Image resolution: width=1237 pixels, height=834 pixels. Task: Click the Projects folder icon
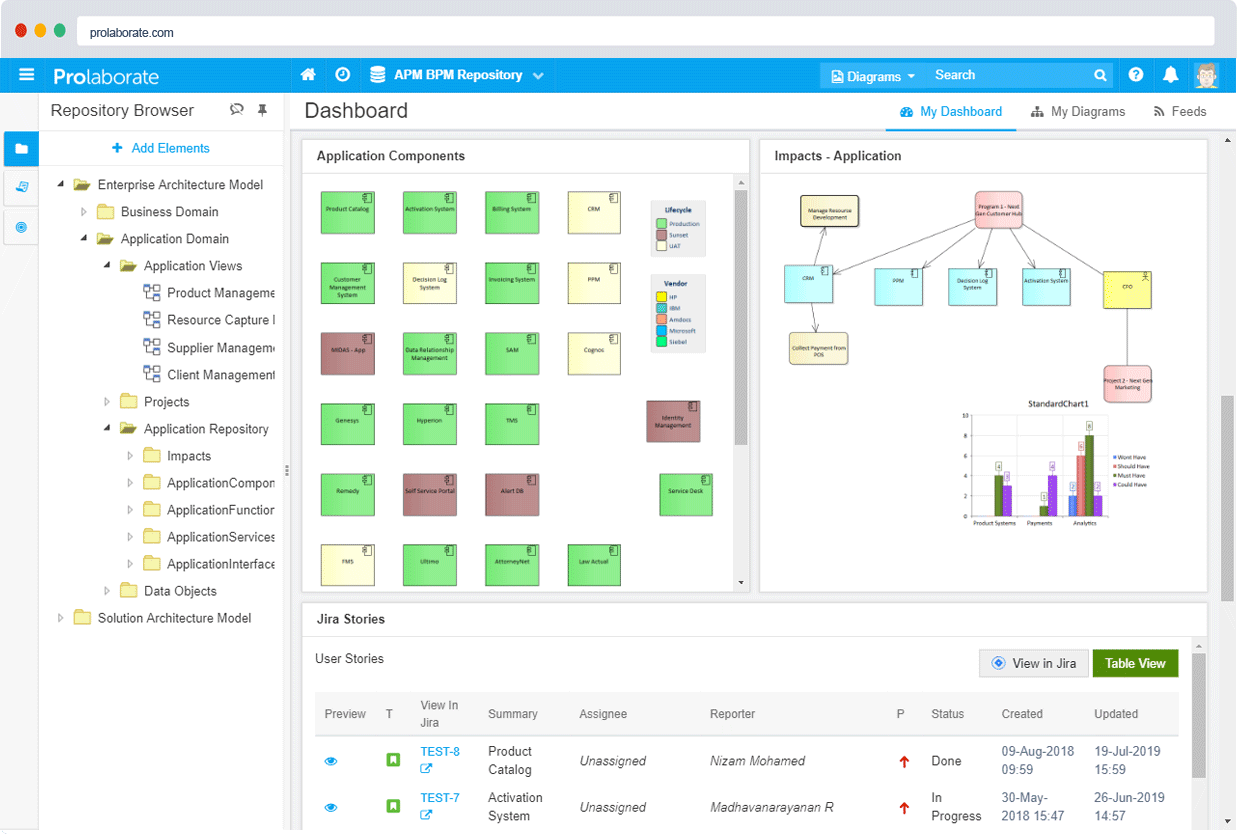(128, 402)
